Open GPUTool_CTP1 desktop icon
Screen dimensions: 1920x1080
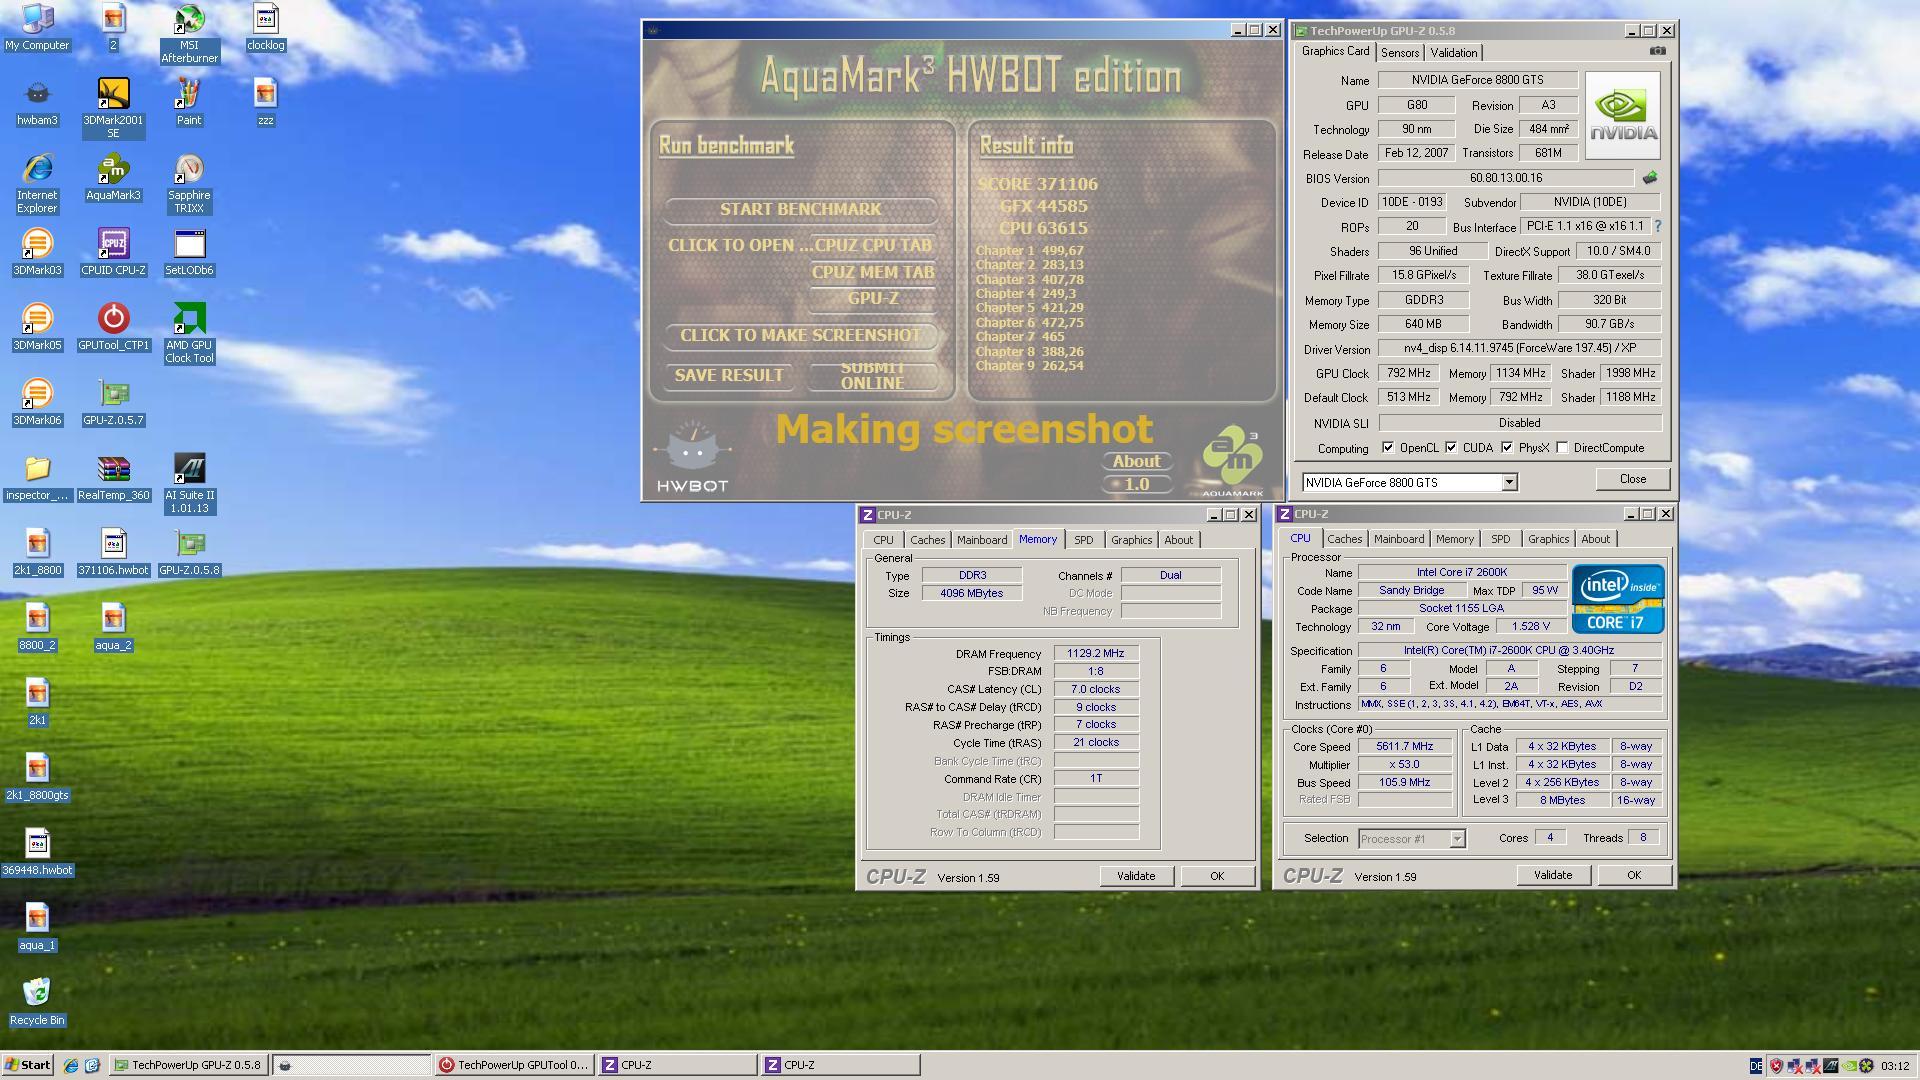113,327
